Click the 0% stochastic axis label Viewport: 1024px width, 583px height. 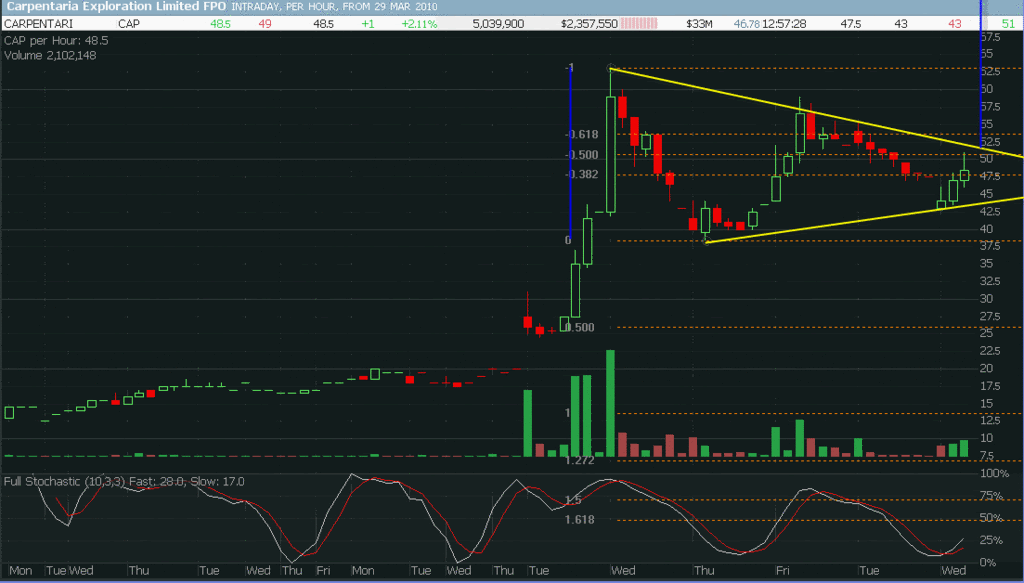coord(989,562)
